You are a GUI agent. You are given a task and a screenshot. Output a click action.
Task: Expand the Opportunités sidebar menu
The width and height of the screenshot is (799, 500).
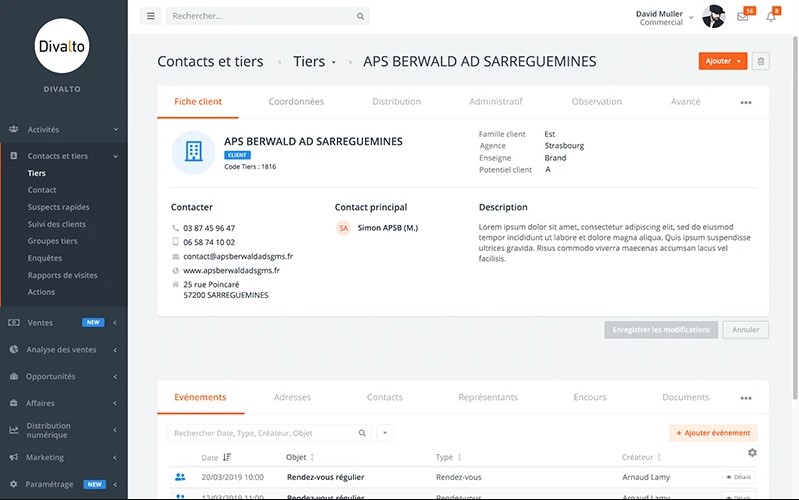coord(64,376)
